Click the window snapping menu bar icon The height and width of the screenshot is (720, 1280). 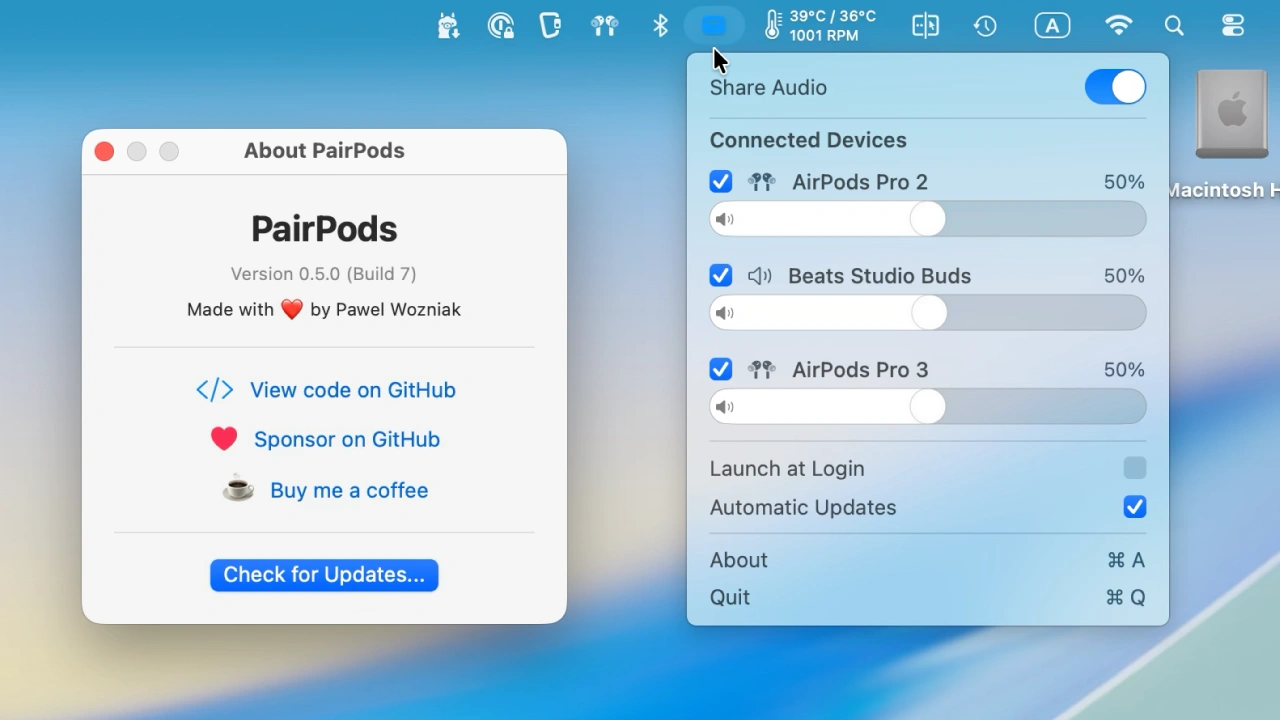(925, 25)
